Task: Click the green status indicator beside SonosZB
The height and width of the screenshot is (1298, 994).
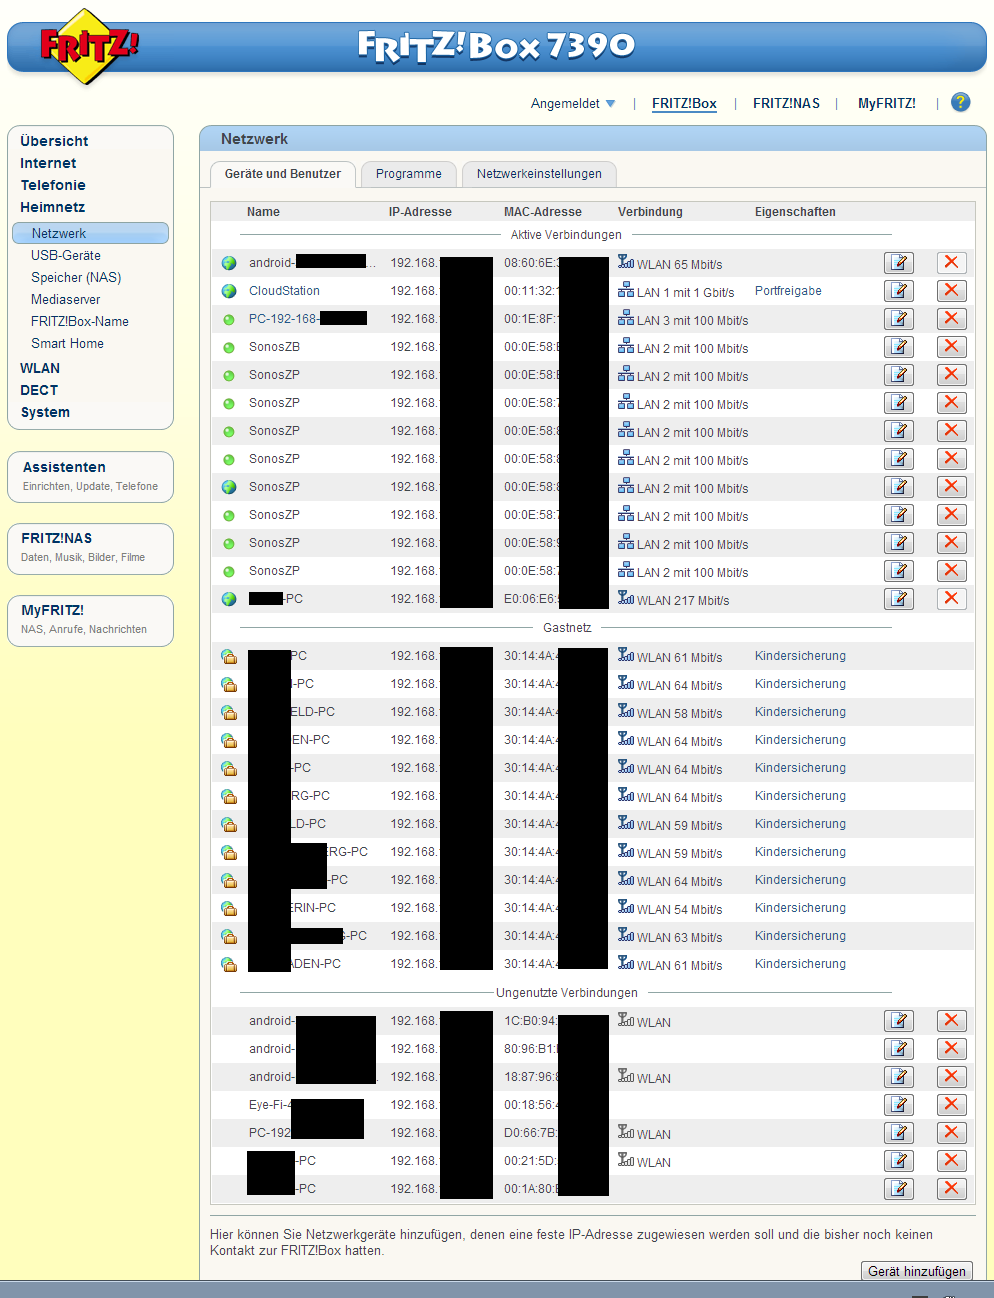Action: 228,347
